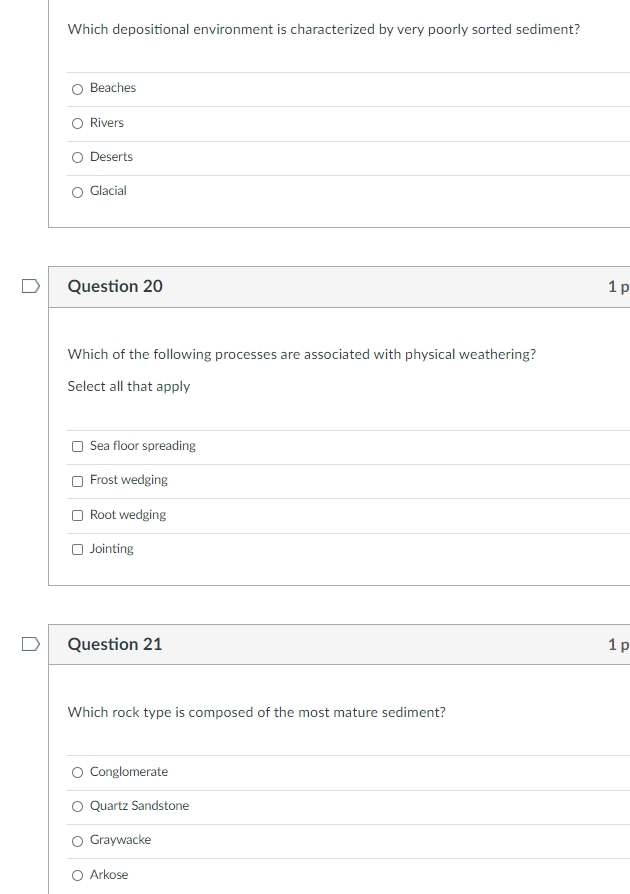Image resolution: width=630 pixels, height=894 pixels.
Task: Mark Glacial as the answer
Action: point(78,192)
